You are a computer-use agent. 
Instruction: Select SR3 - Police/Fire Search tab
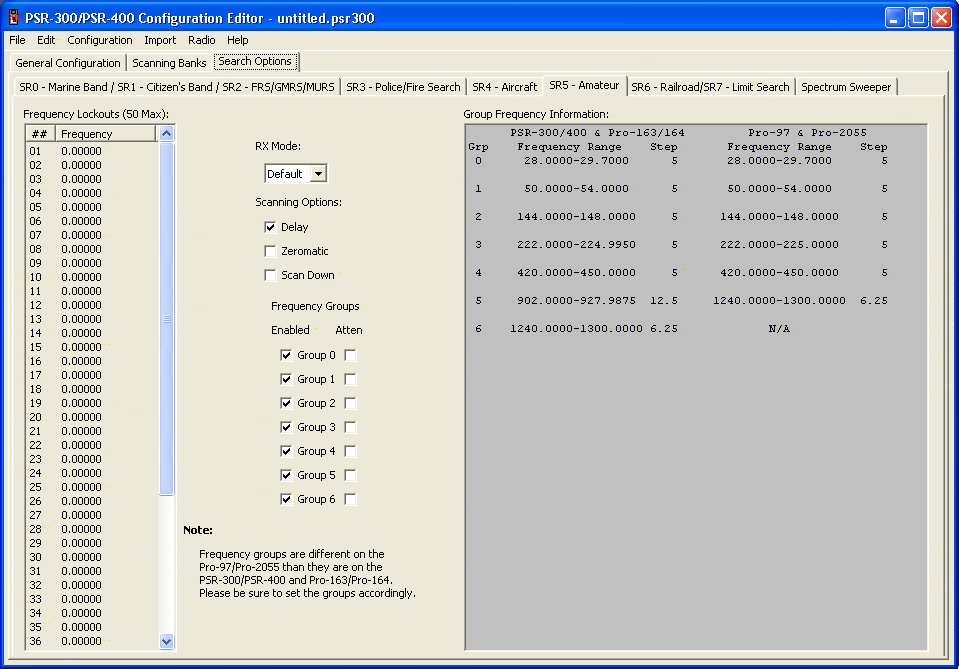[x=403, y=87]
